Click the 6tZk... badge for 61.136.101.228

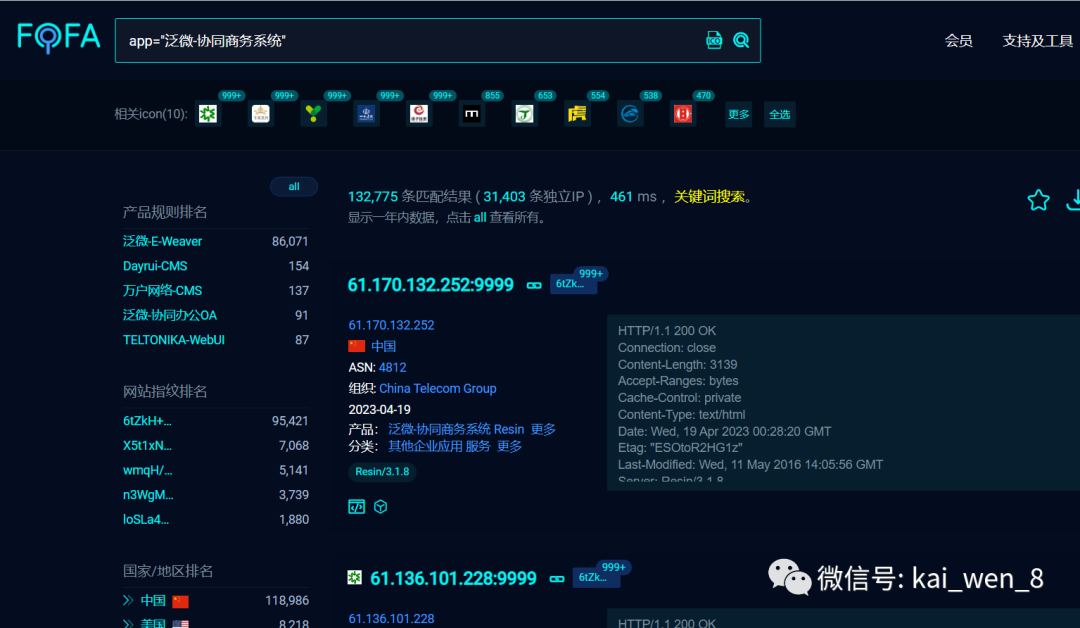595,577
